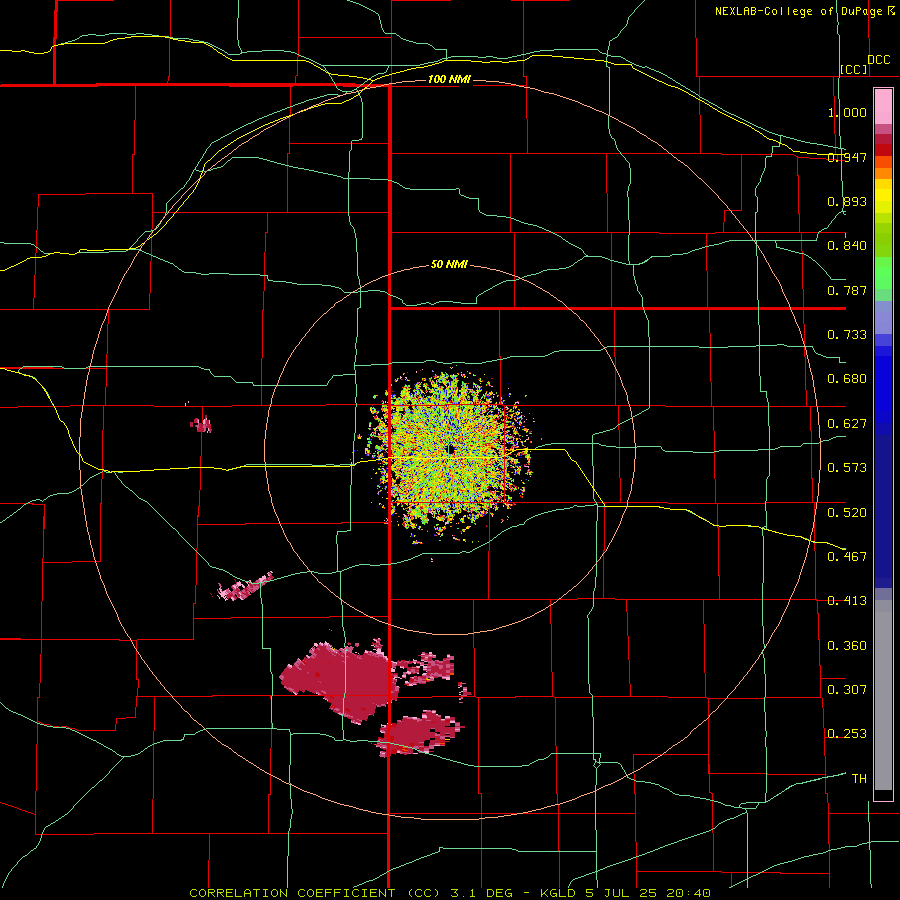Image resolution: width=900 pixels, height=900 pixels.
Task: Click the '0.573' color scale label
Action: [x=847, y=468]
